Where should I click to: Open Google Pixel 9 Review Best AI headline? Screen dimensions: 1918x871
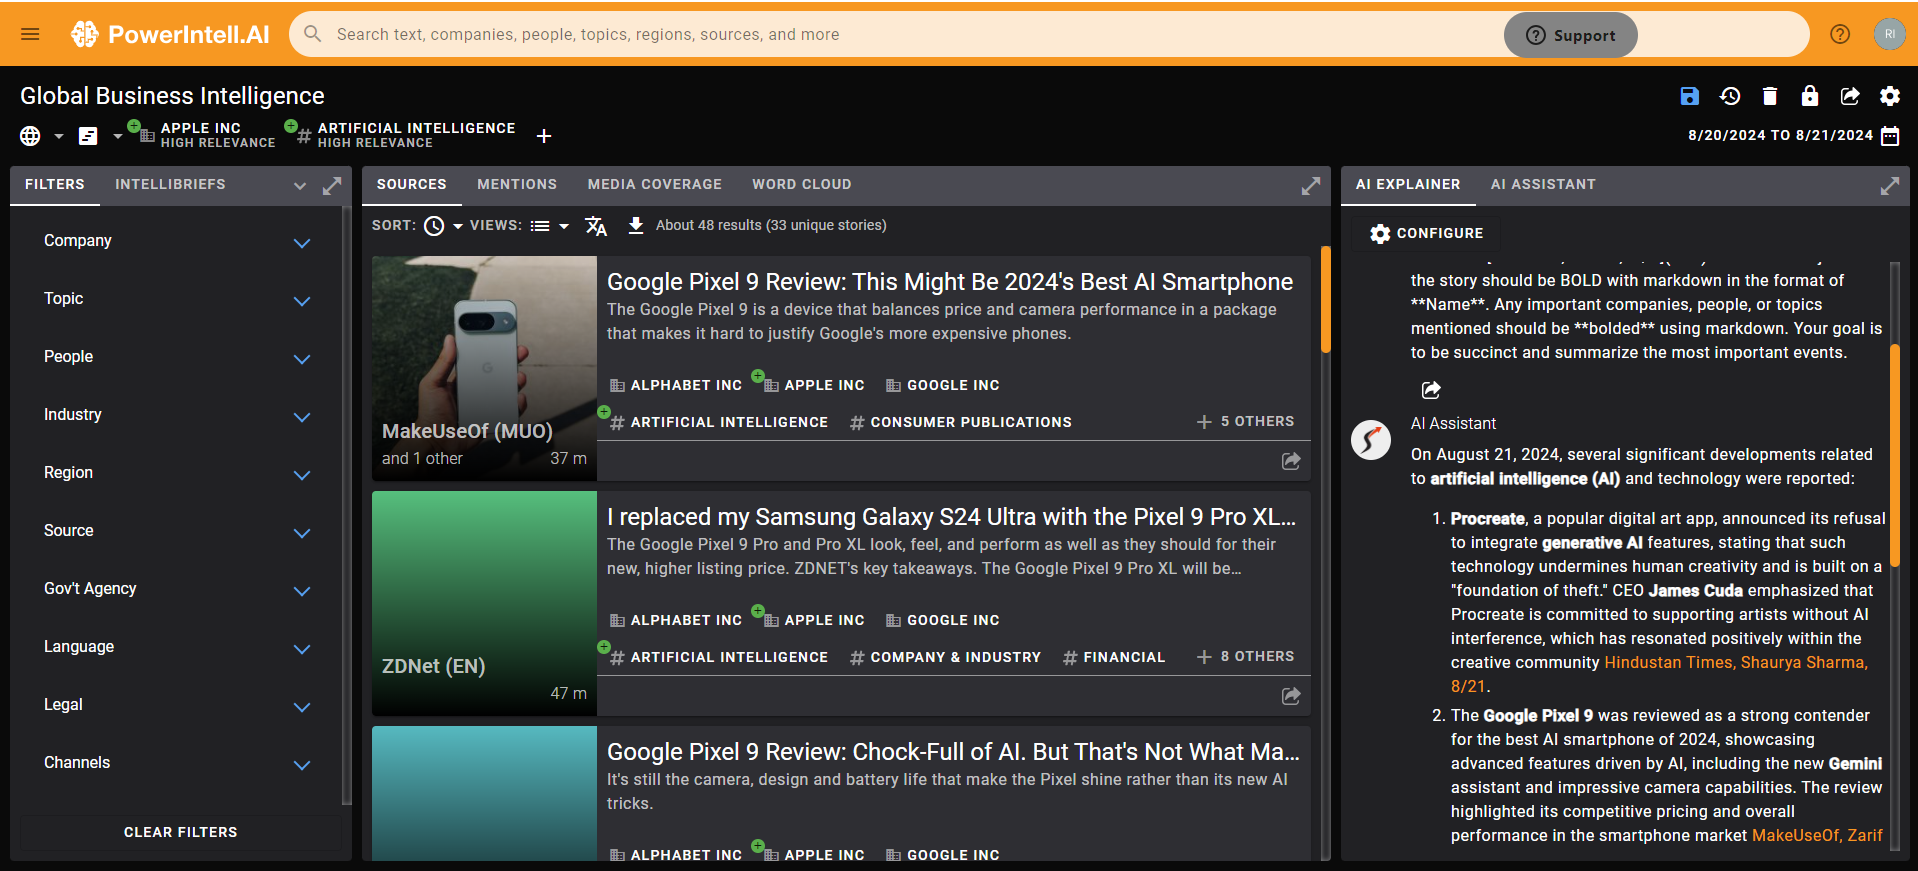click(950, 282)
